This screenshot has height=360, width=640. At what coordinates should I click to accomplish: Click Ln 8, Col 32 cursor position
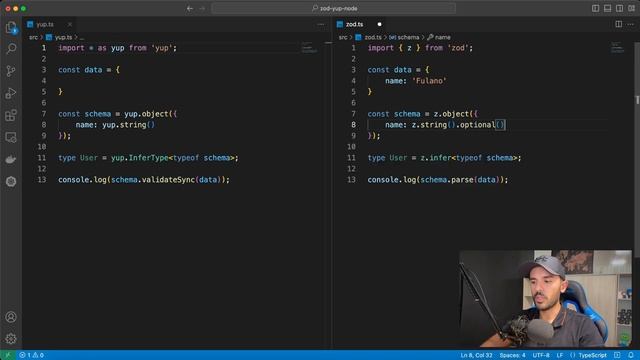pyautogui.click(x=476, y=355)
